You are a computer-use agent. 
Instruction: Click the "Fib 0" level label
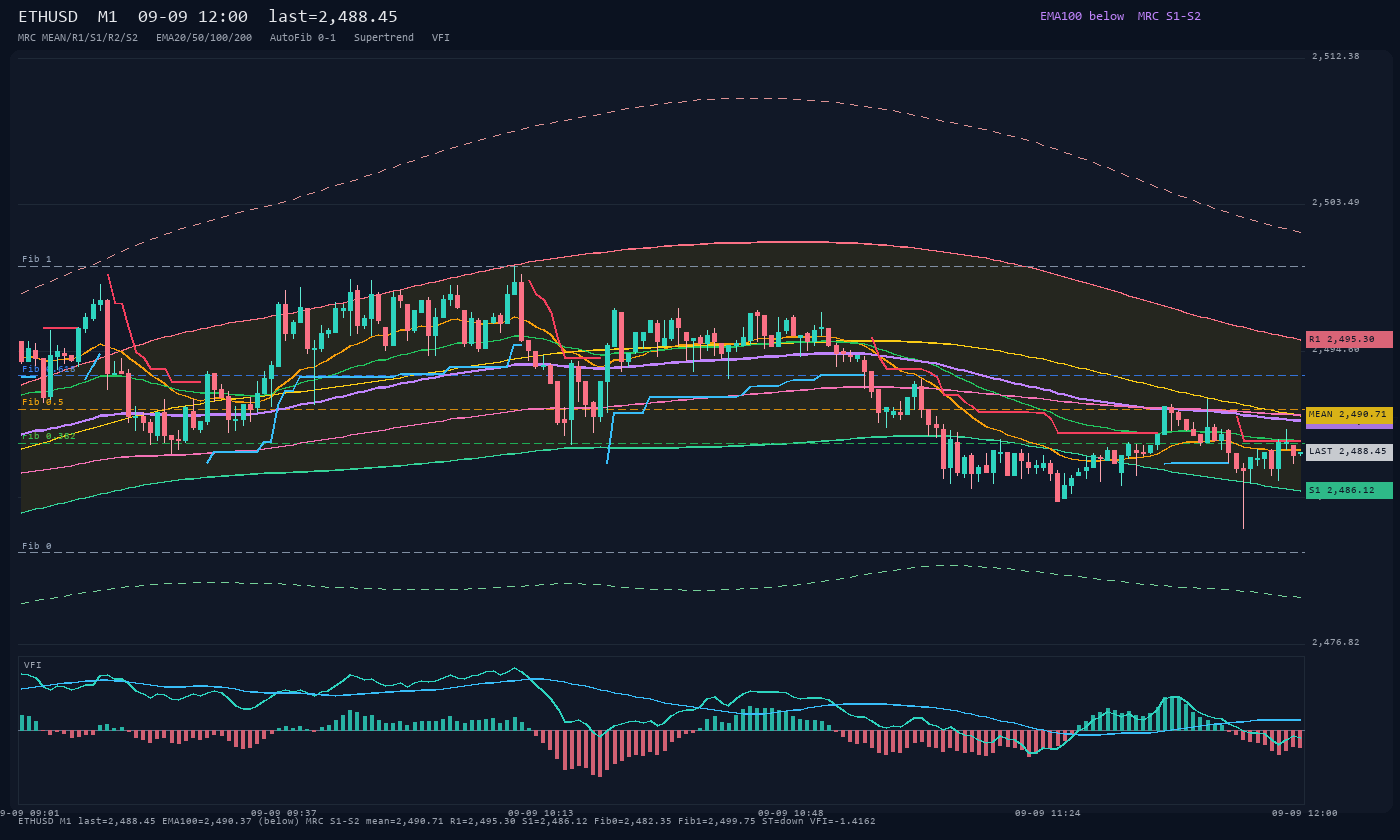tap(37, 546)
